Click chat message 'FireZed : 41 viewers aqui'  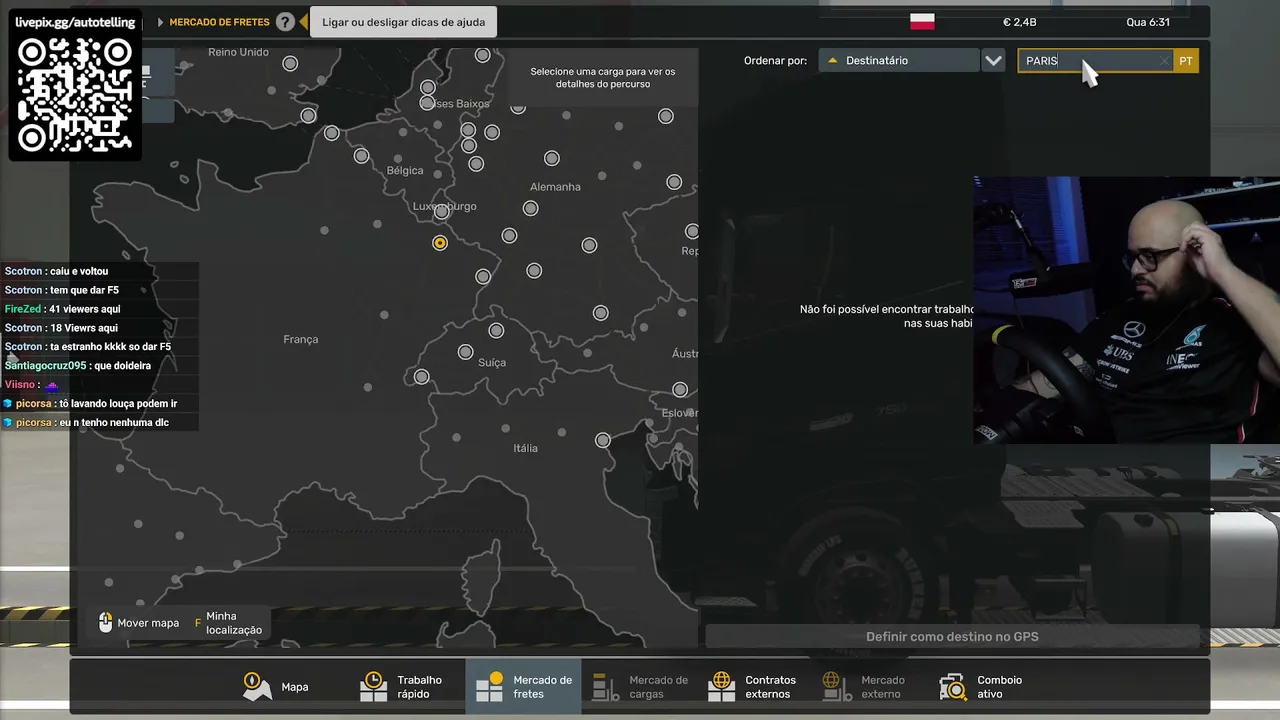[62, 309]
